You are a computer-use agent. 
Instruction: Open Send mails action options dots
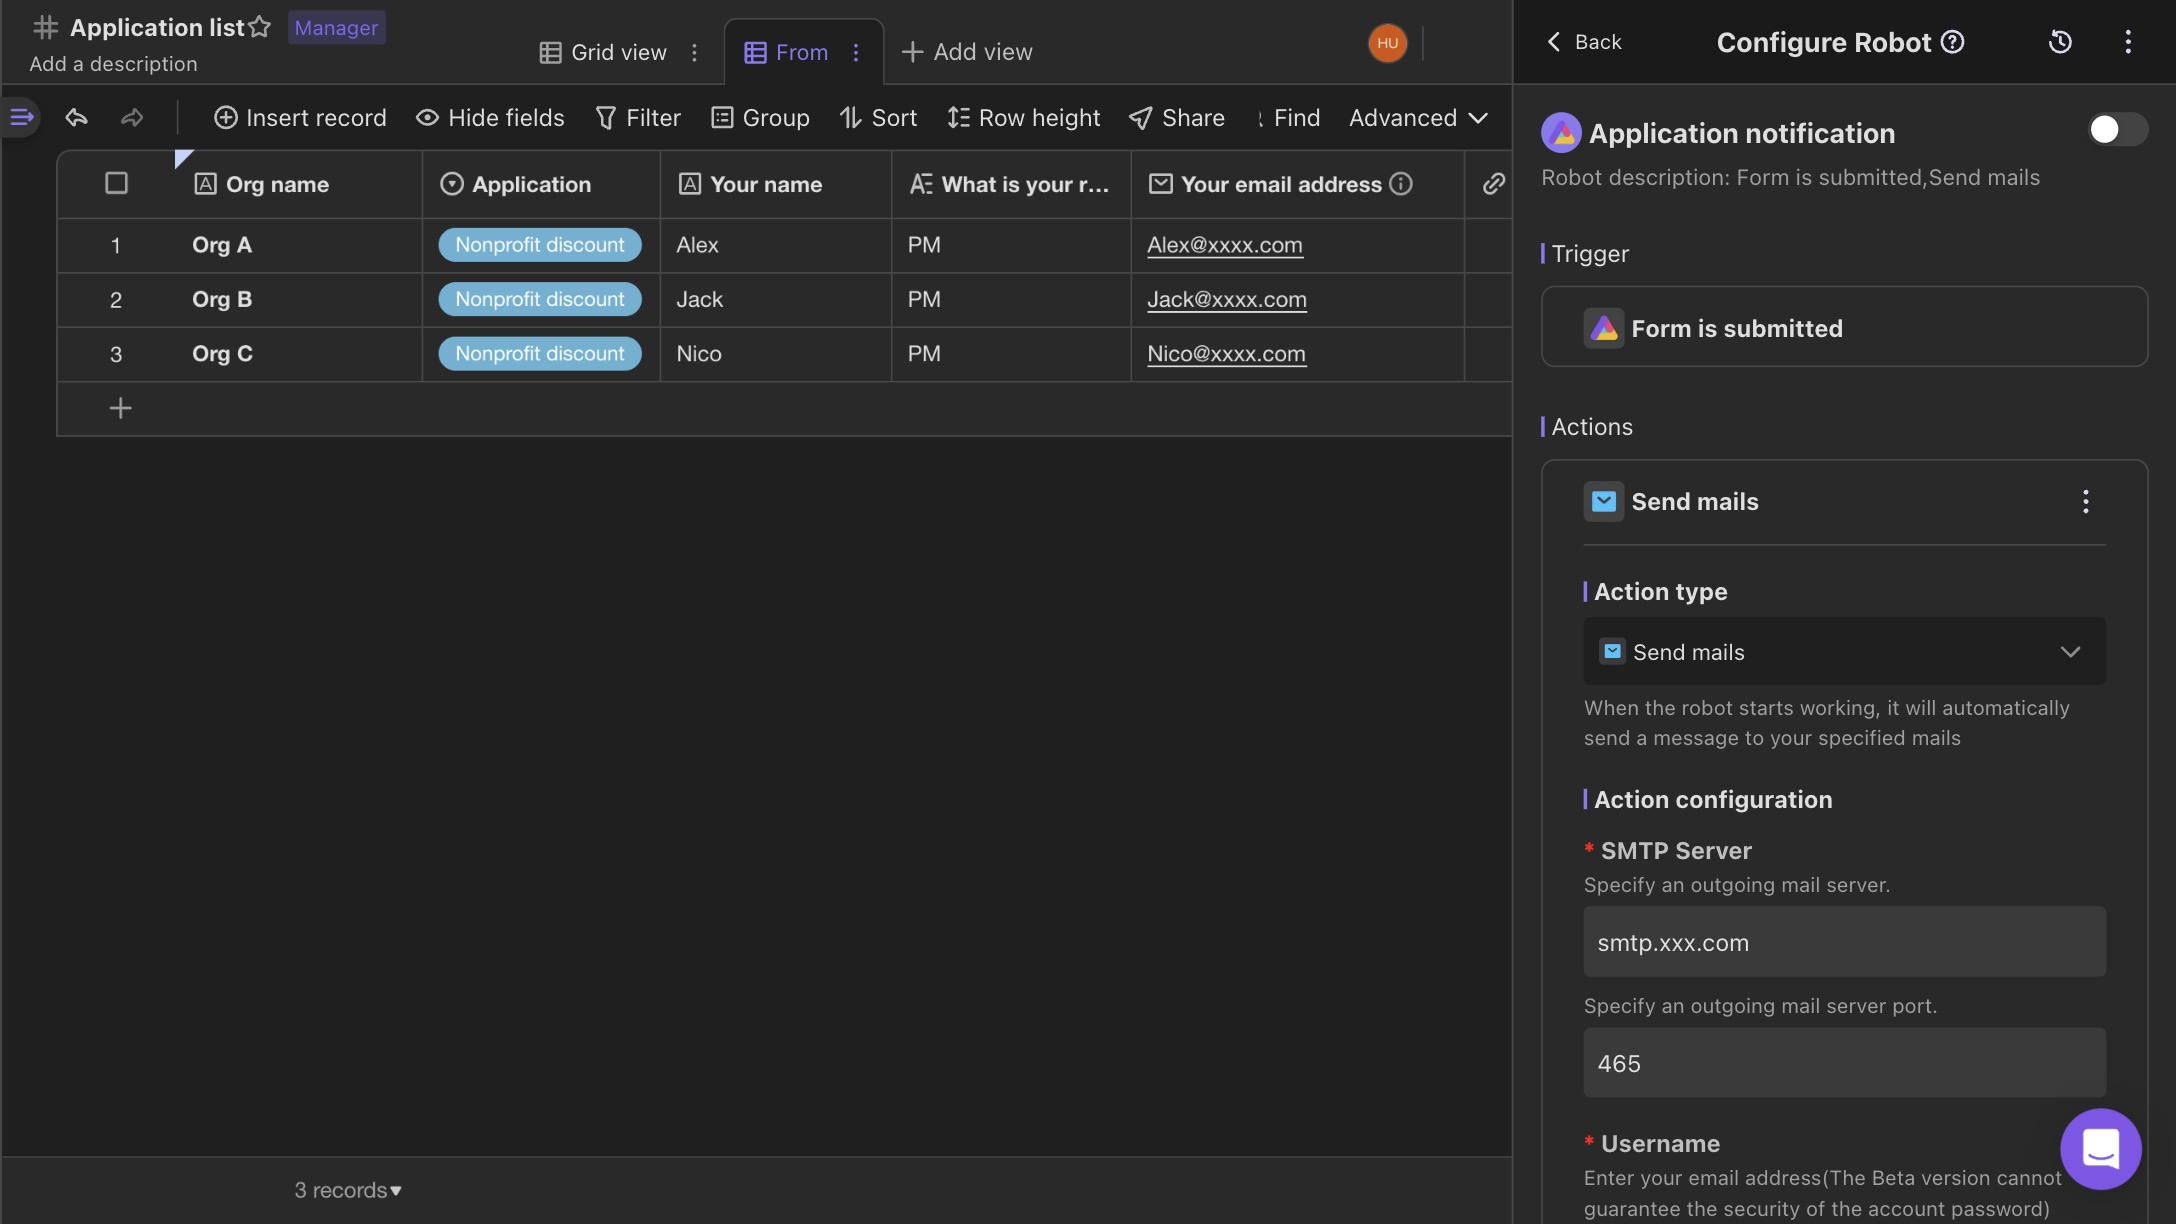[2085, 501]
